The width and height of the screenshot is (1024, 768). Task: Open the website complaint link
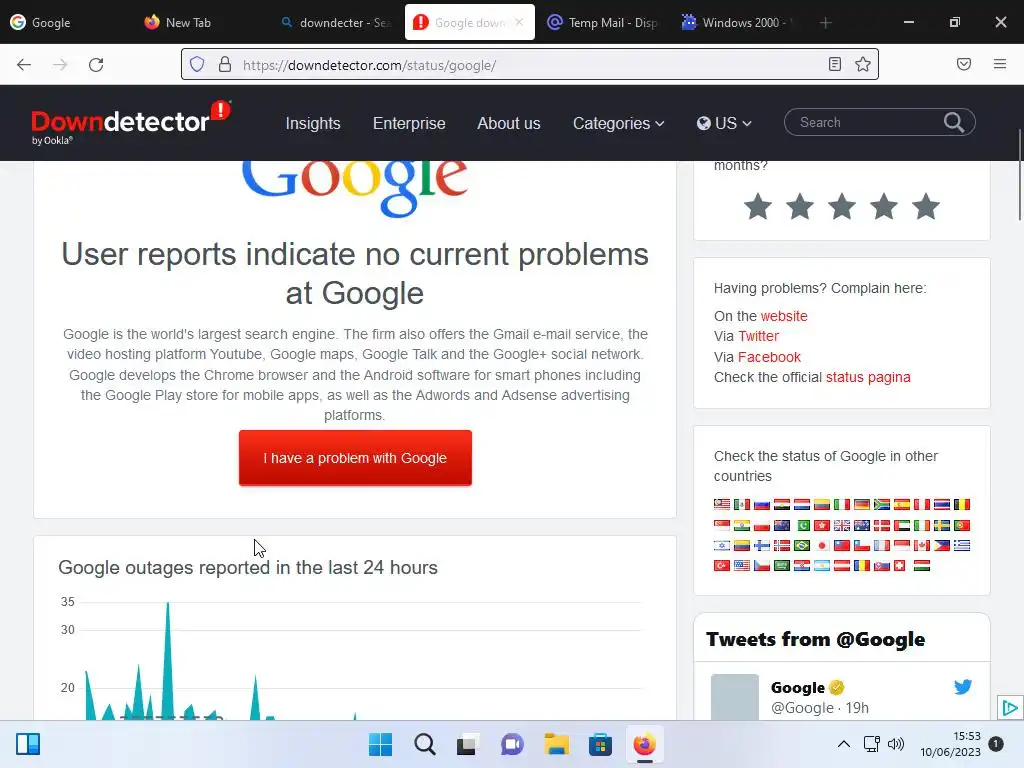784,316
